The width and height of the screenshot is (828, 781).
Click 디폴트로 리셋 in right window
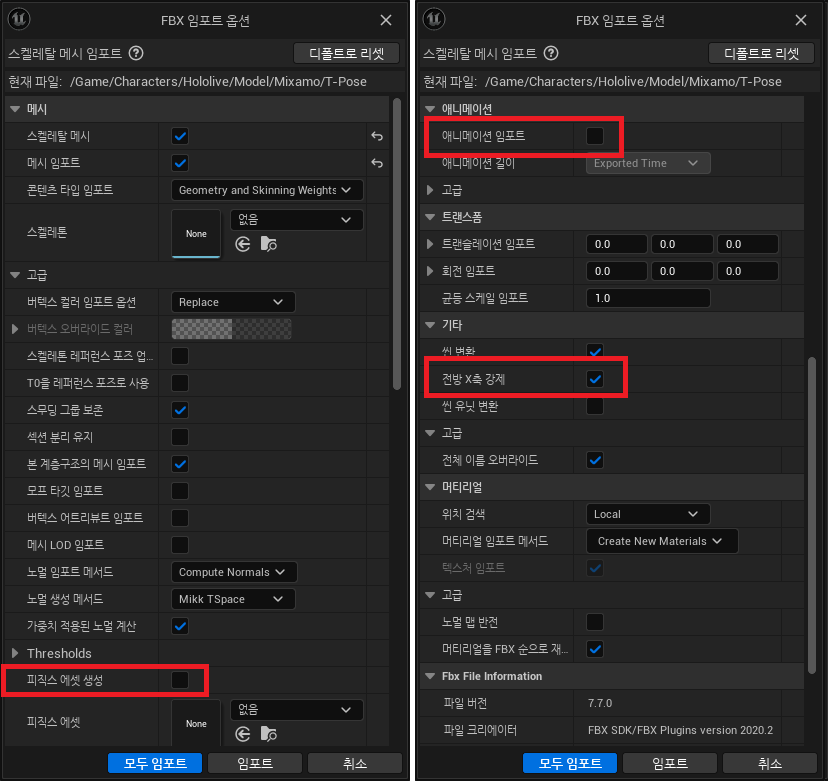[761, 53]
